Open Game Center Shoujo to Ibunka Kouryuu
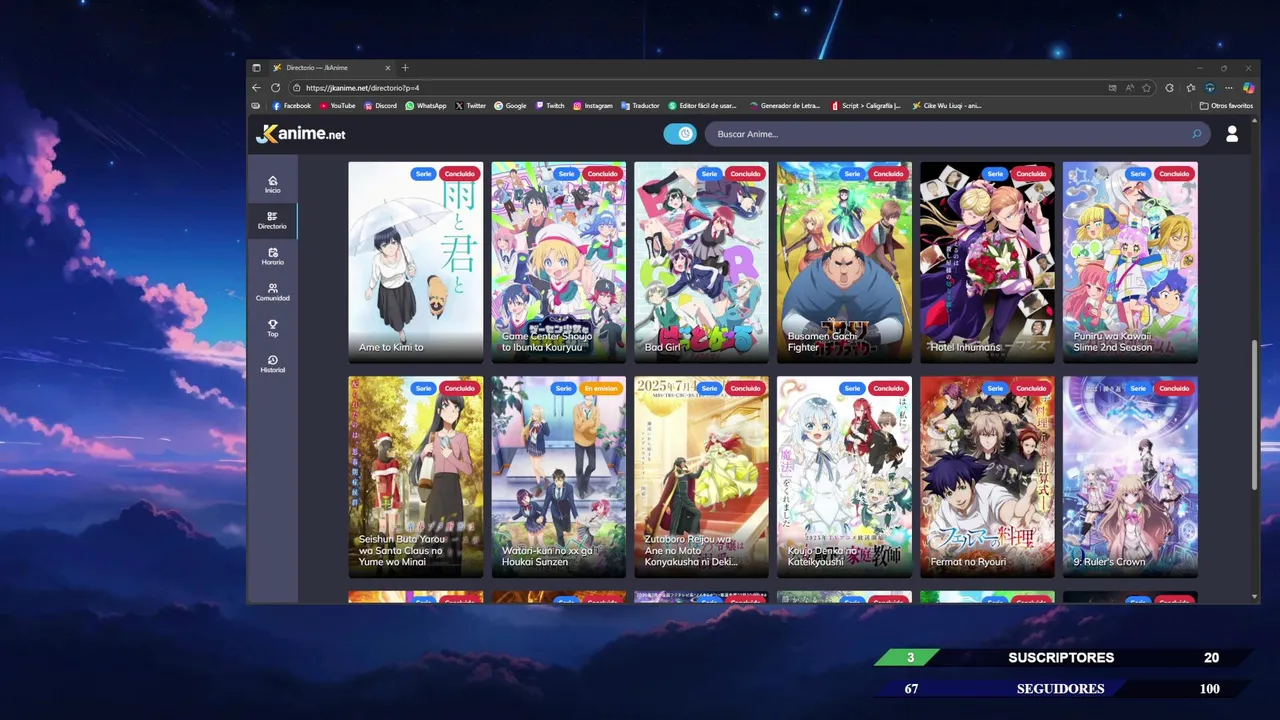This screenshot has width=1280, height=720. pyautogui.click(x=559, y=262)
